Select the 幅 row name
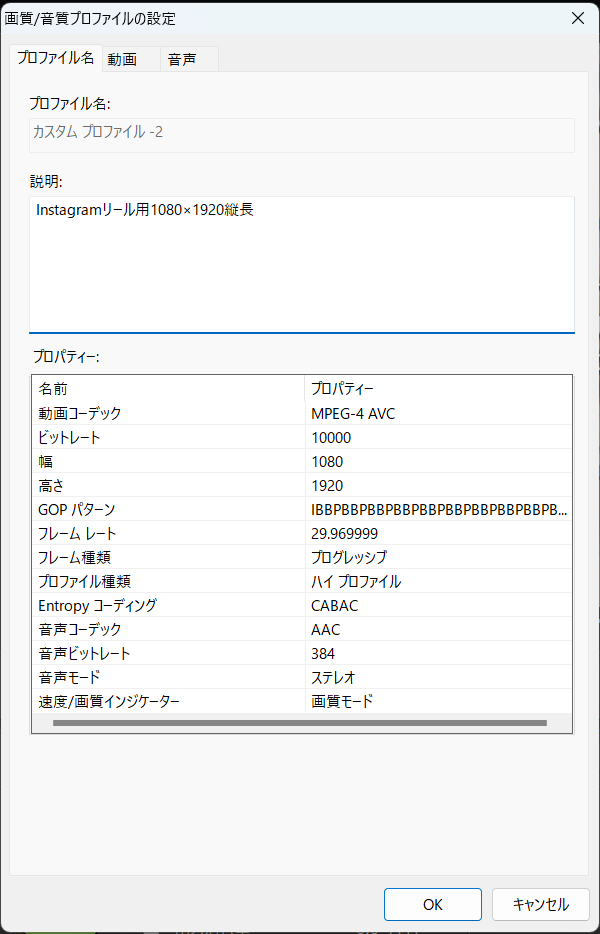This screenshot has width=600, height=934. pyautogui.click(x=45, y=461)
